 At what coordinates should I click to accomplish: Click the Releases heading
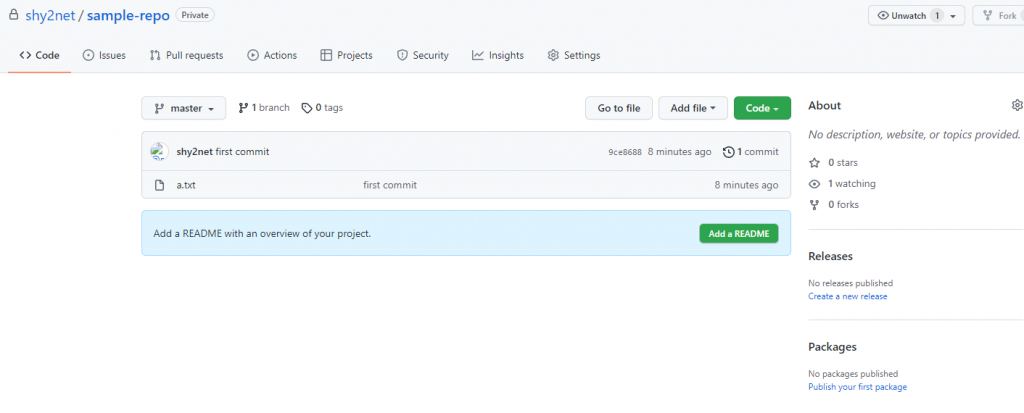tap(831, 256)
